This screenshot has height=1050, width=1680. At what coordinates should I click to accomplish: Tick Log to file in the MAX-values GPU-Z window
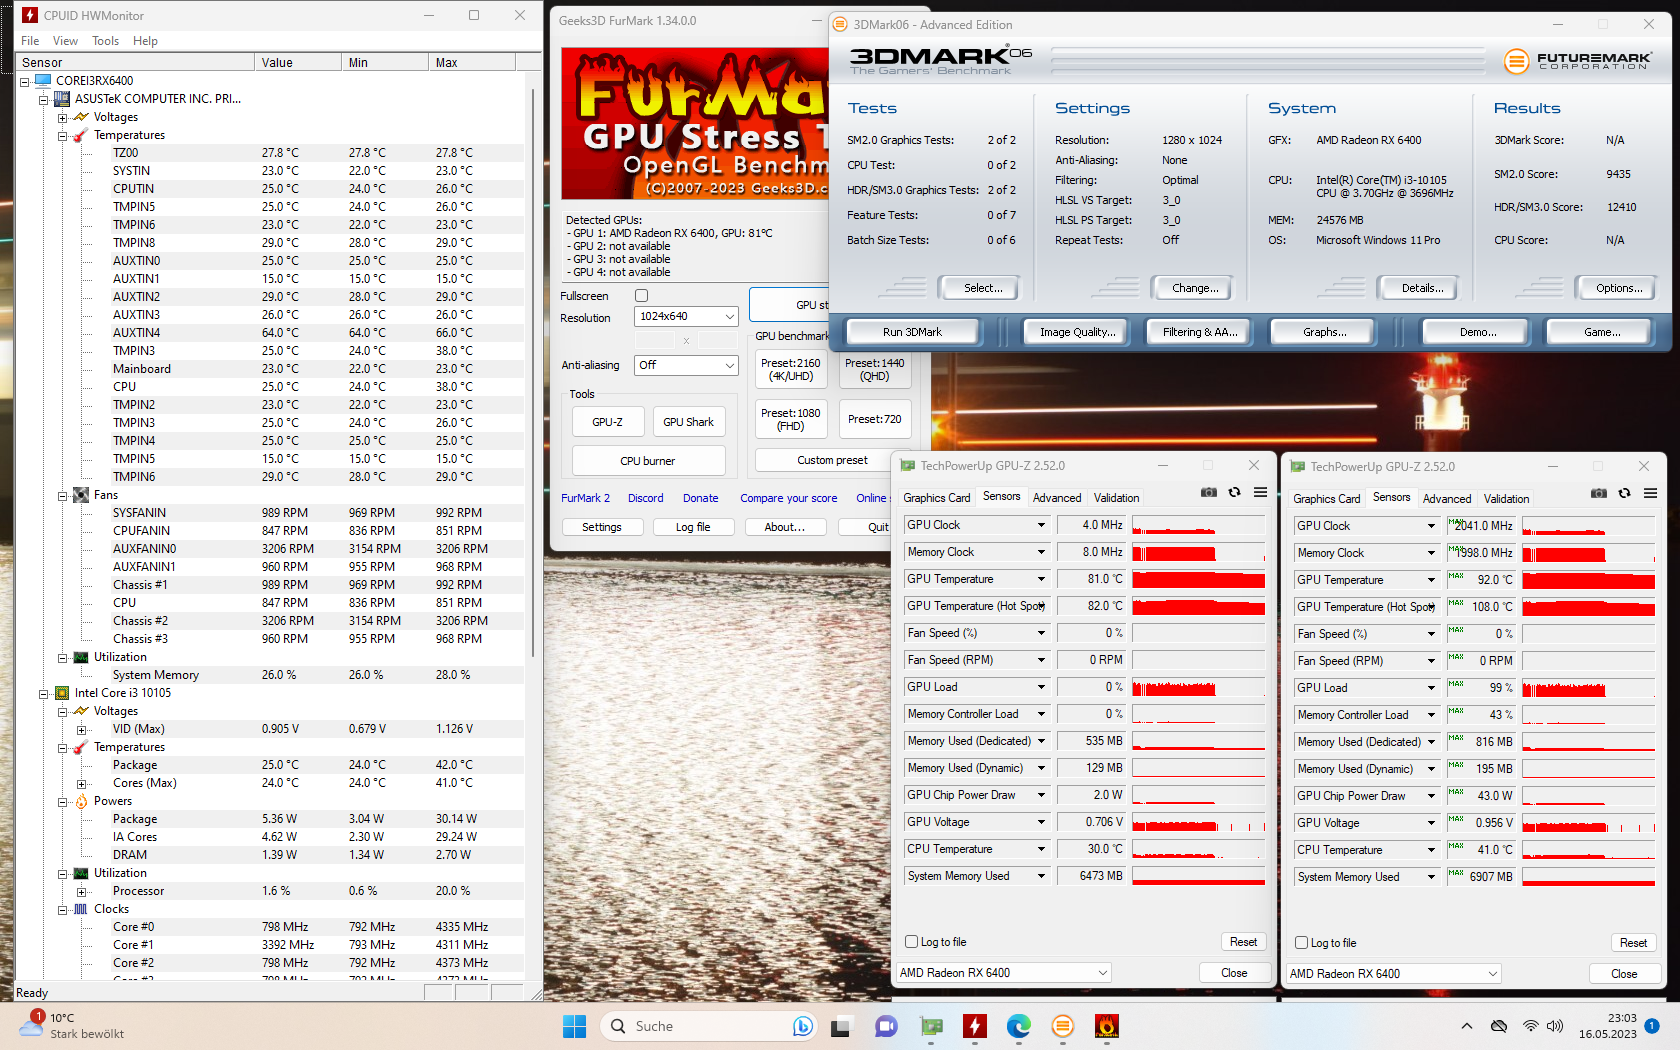(x=1301, y=943)
